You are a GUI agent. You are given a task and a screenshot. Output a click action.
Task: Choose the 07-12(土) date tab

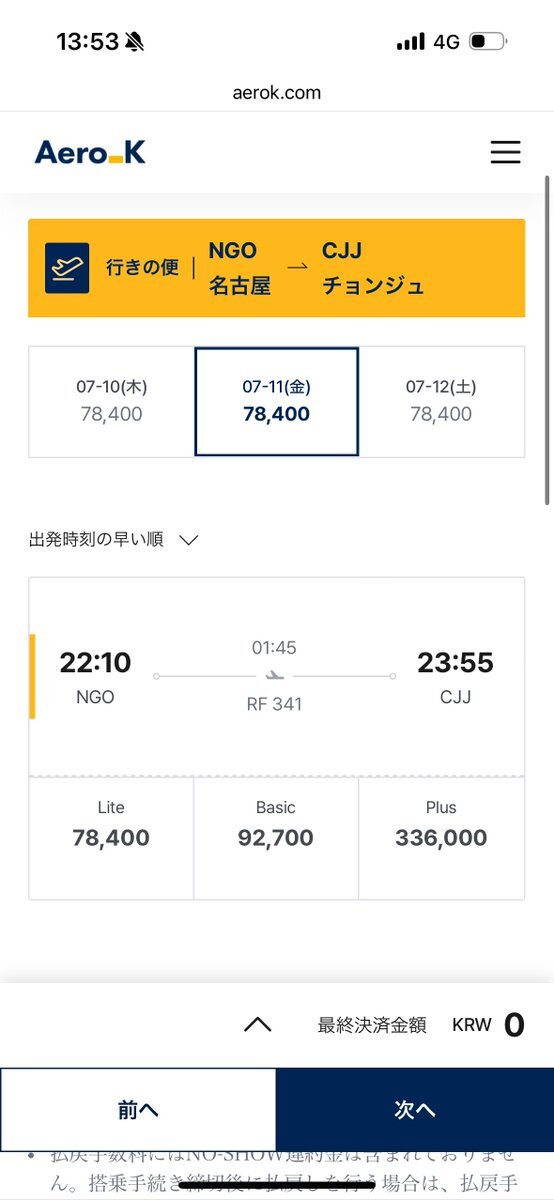441,401
